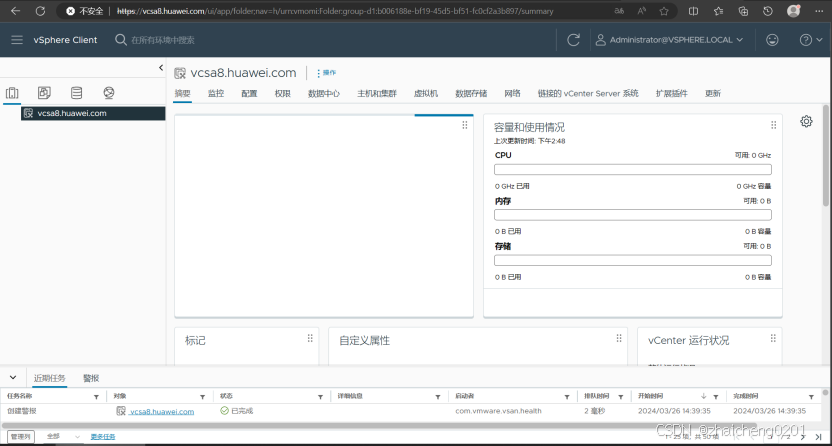Sort by 开始时间 using arrow

704,396
